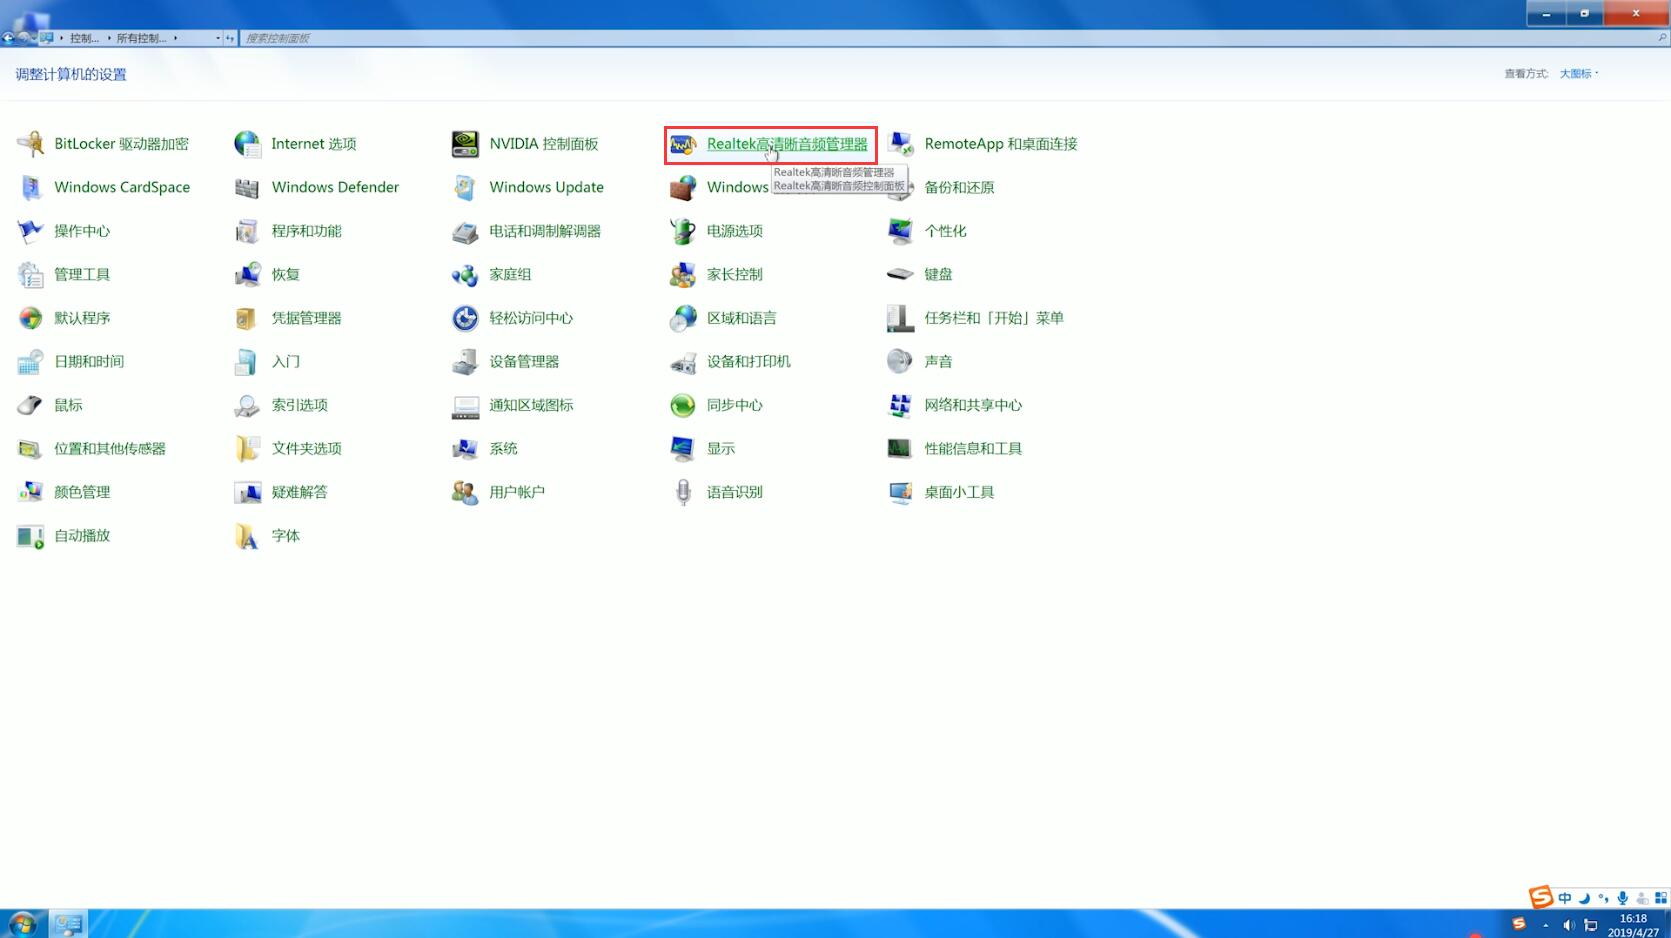Viewport: 1671px width, 938px height.
Task: Open 字体 icon
Action: 248,535
